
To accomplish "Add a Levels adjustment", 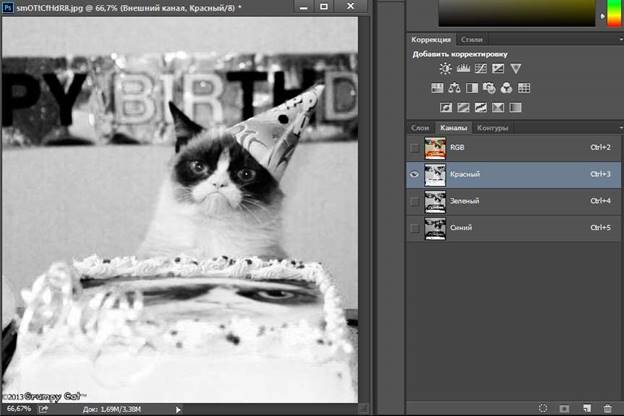I will coord(463,69).
